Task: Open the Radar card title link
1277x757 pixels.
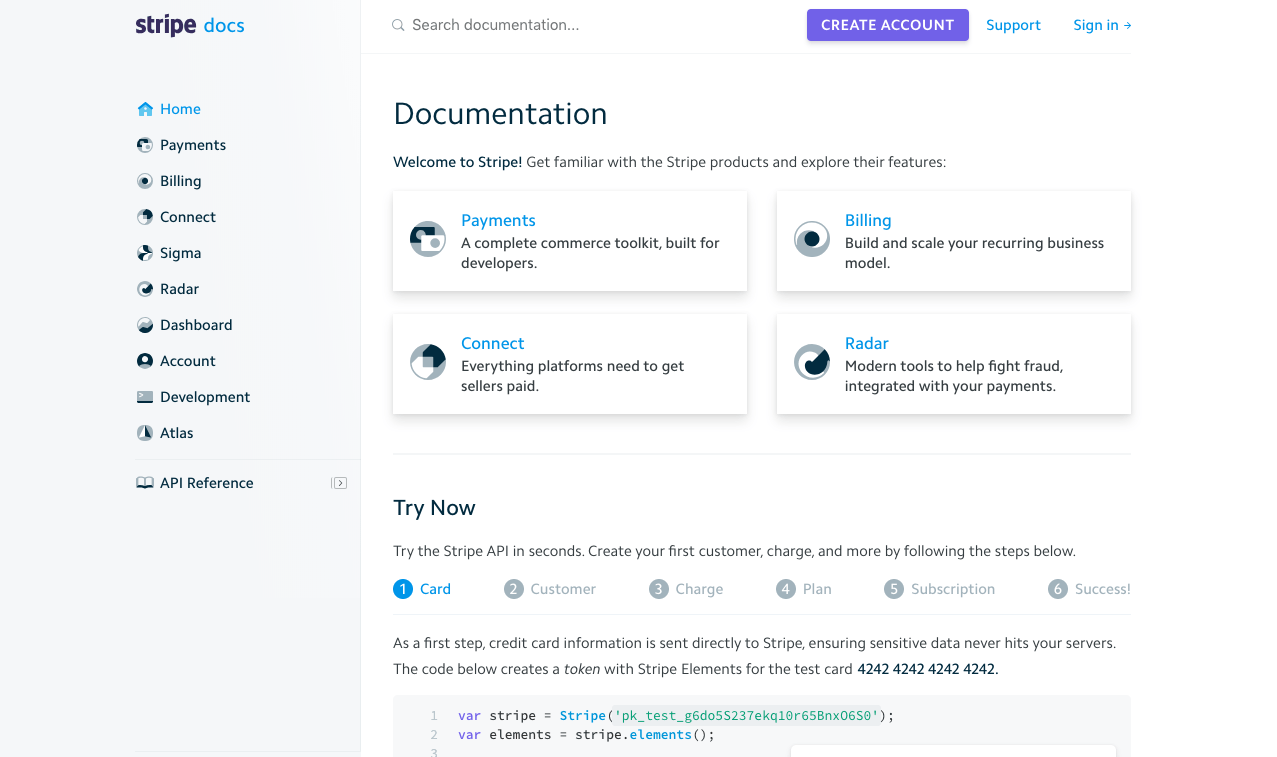Action: click(x=867, y=343)
